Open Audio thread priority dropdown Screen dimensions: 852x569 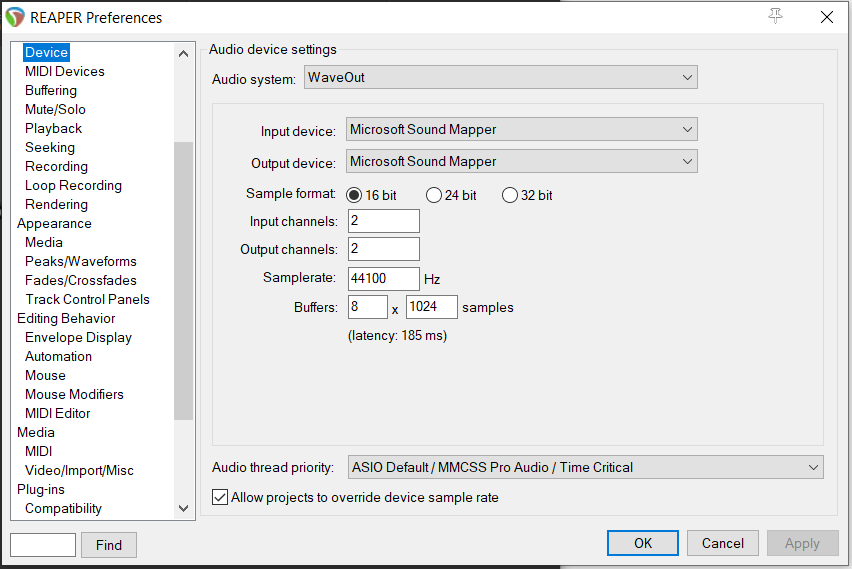[x=586, y=467]
